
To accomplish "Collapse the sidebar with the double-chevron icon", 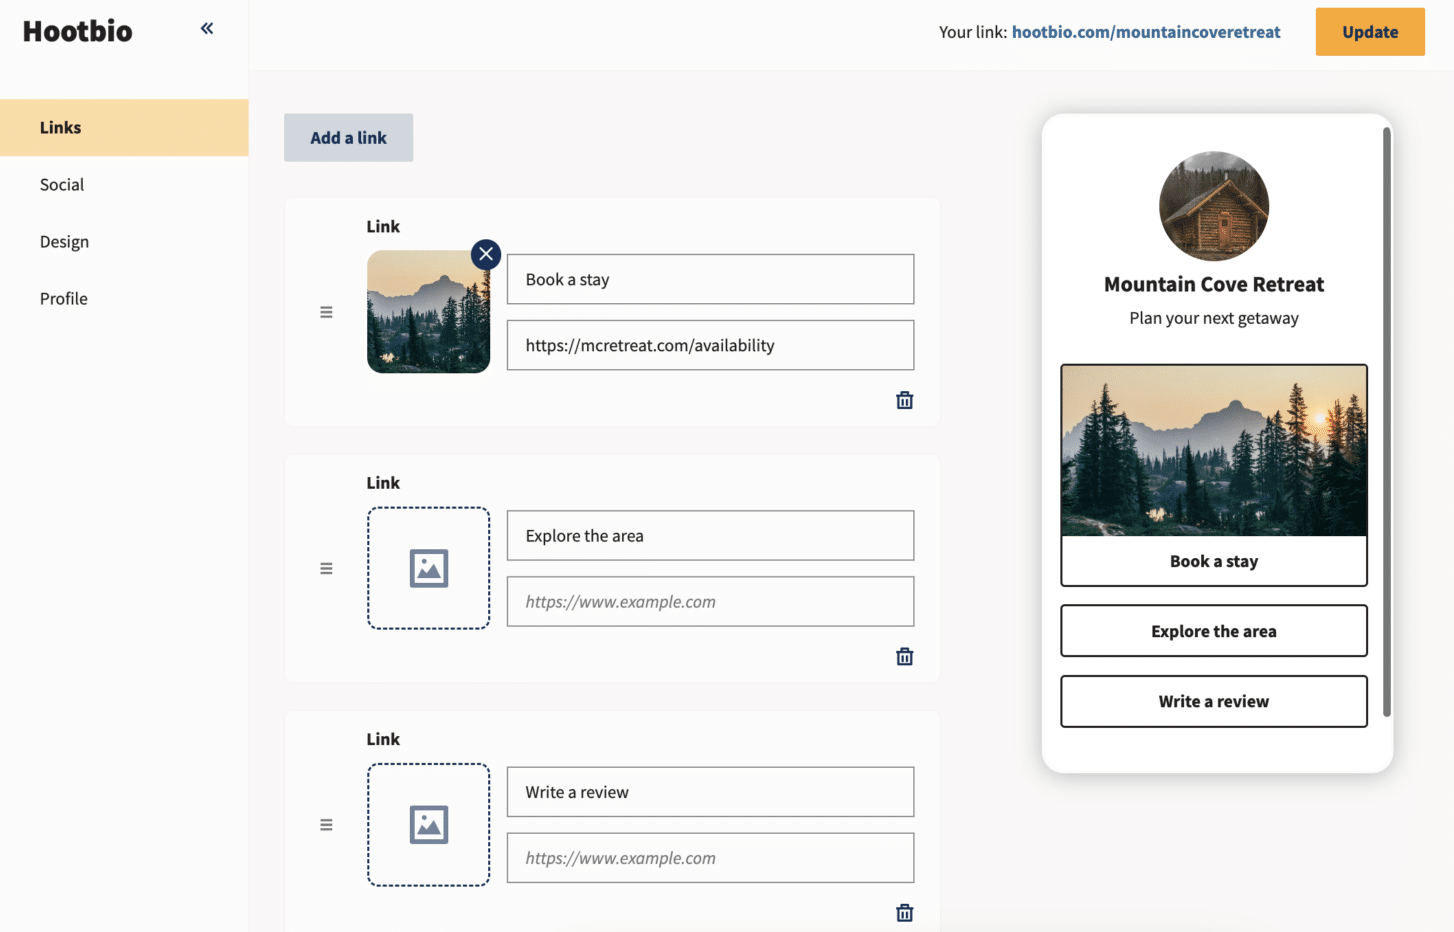I will [207, 29].
